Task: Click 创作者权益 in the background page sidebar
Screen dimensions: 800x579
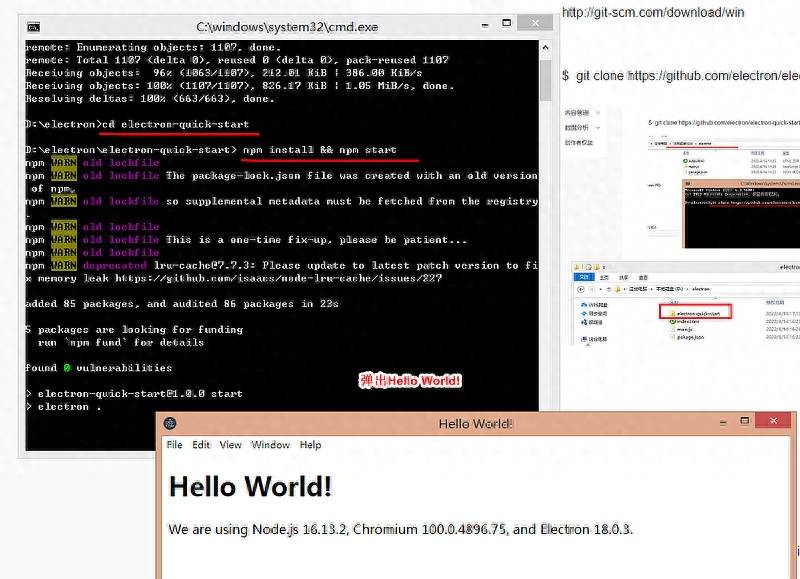Action: (579, 142)
